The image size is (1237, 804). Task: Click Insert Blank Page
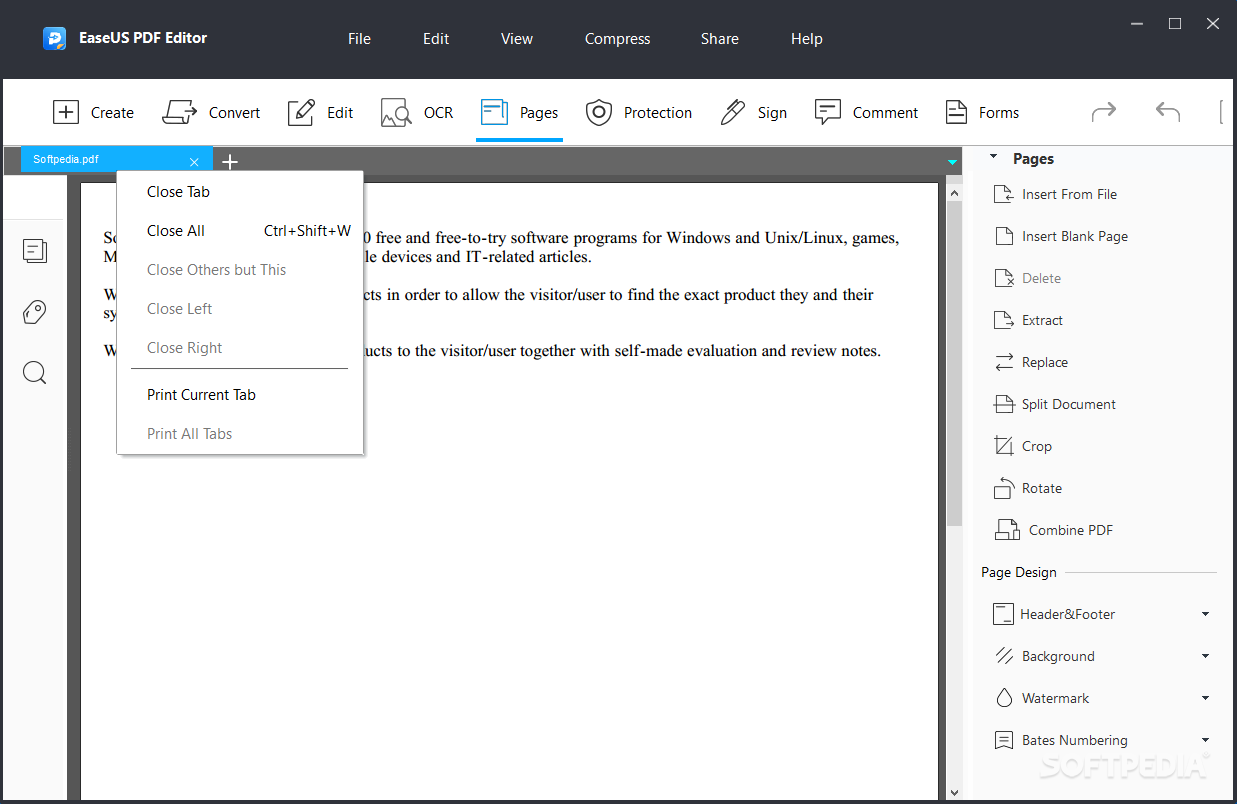(x=1061, y=236)
